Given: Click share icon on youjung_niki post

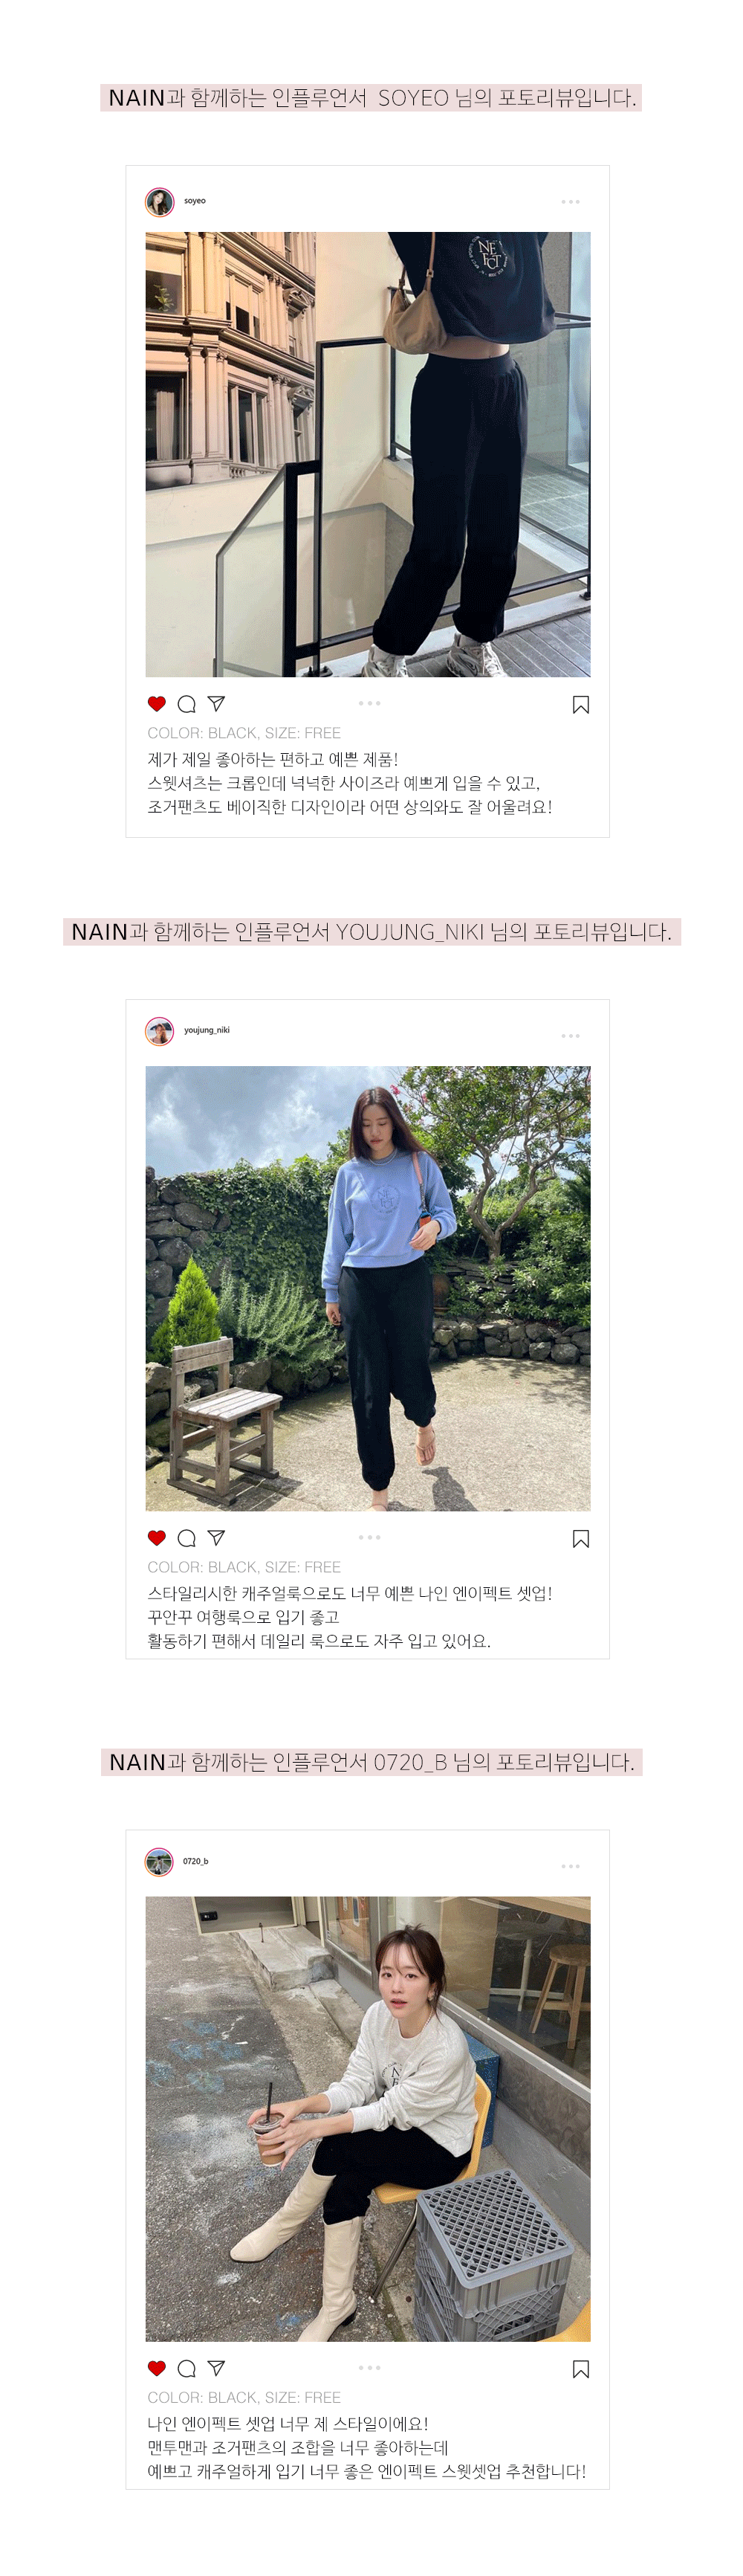Looking at the screenshot, I should (216, 1538).
